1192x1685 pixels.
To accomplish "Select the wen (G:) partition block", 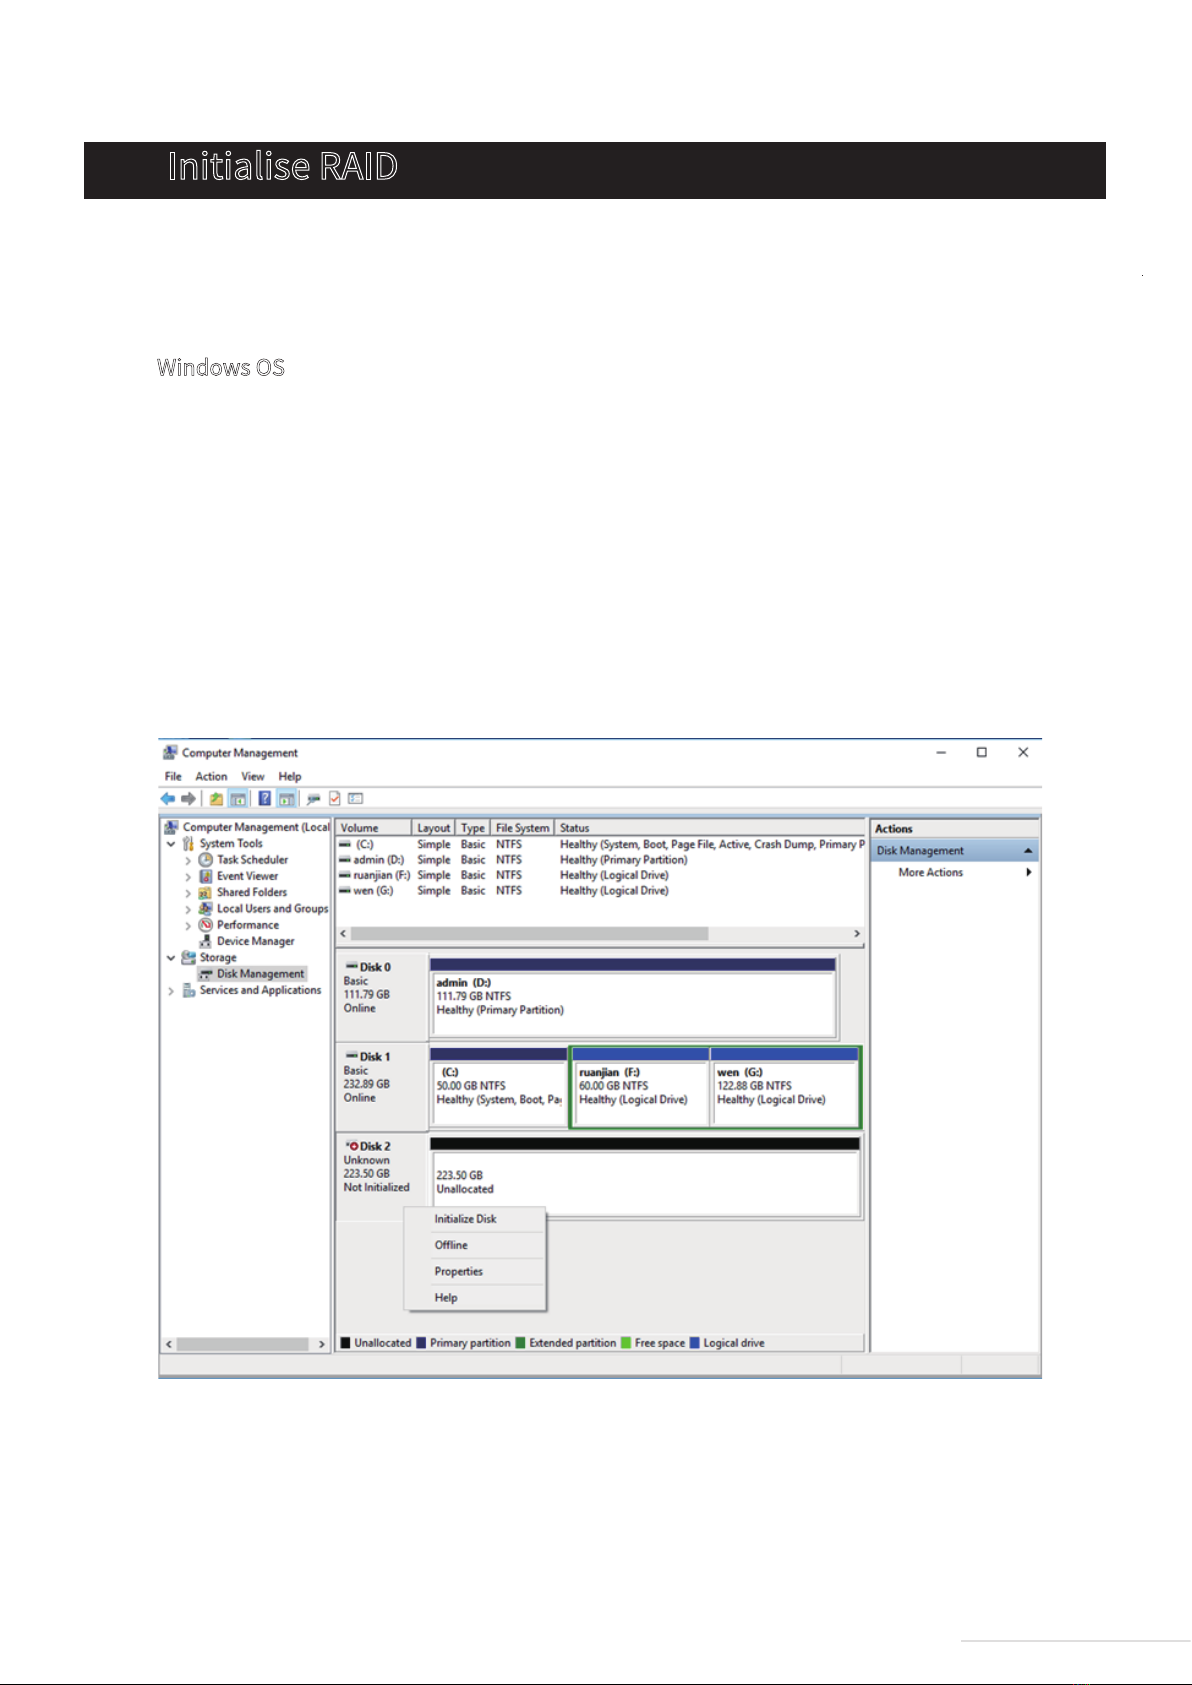I will pos(784,1093).
